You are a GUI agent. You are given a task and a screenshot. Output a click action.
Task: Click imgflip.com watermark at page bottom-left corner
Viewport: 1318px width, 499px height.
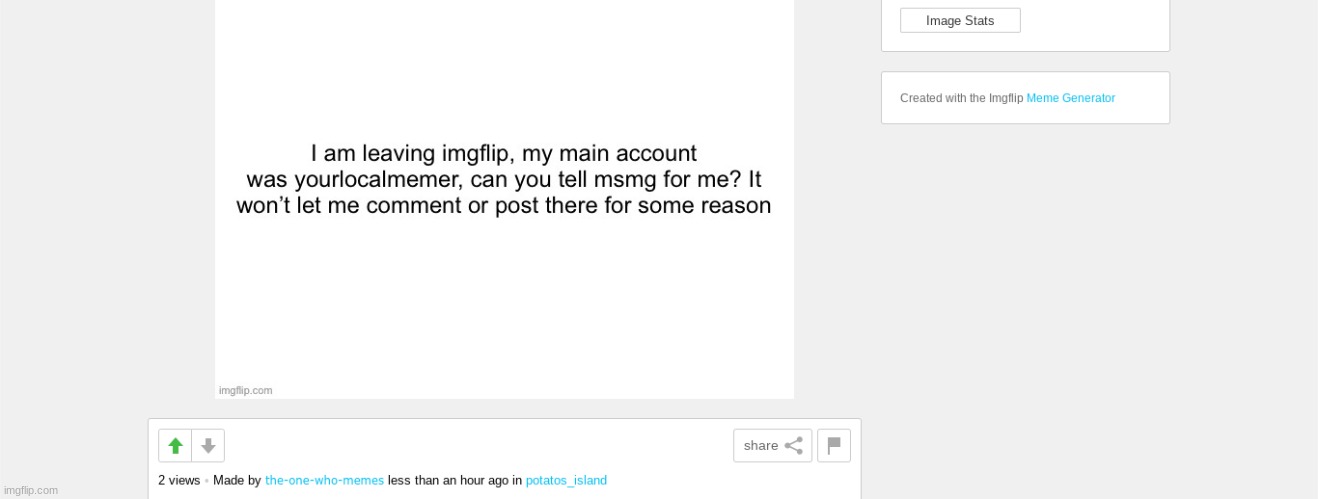(x=31, y=490)
